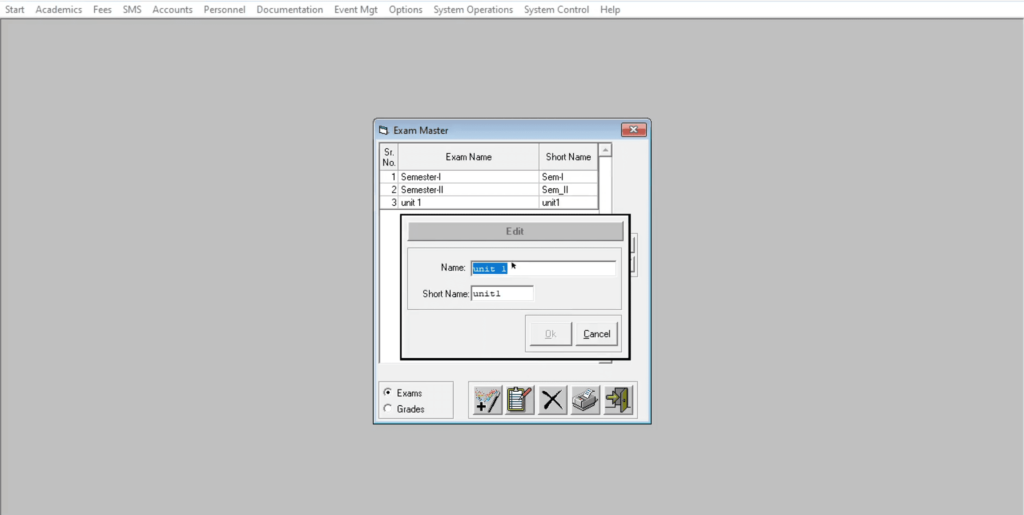
Task: Click the Edit header bar
Action: click(x=515, y=231)
